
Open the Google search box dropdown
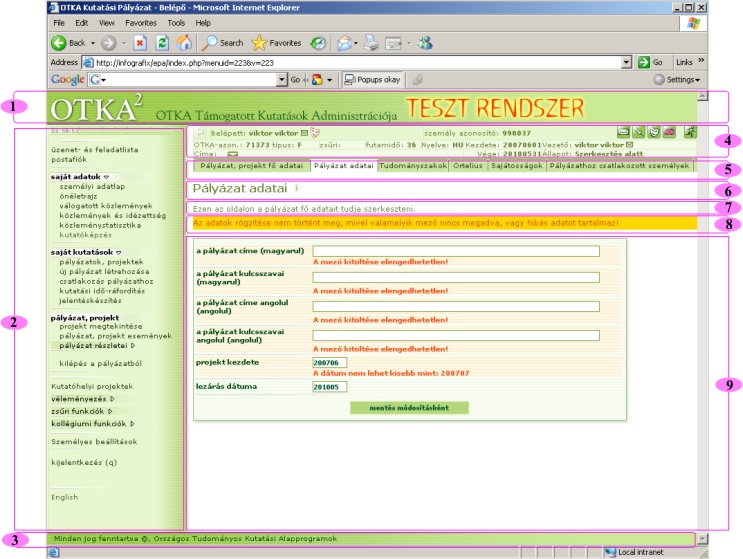pos(281,80)
